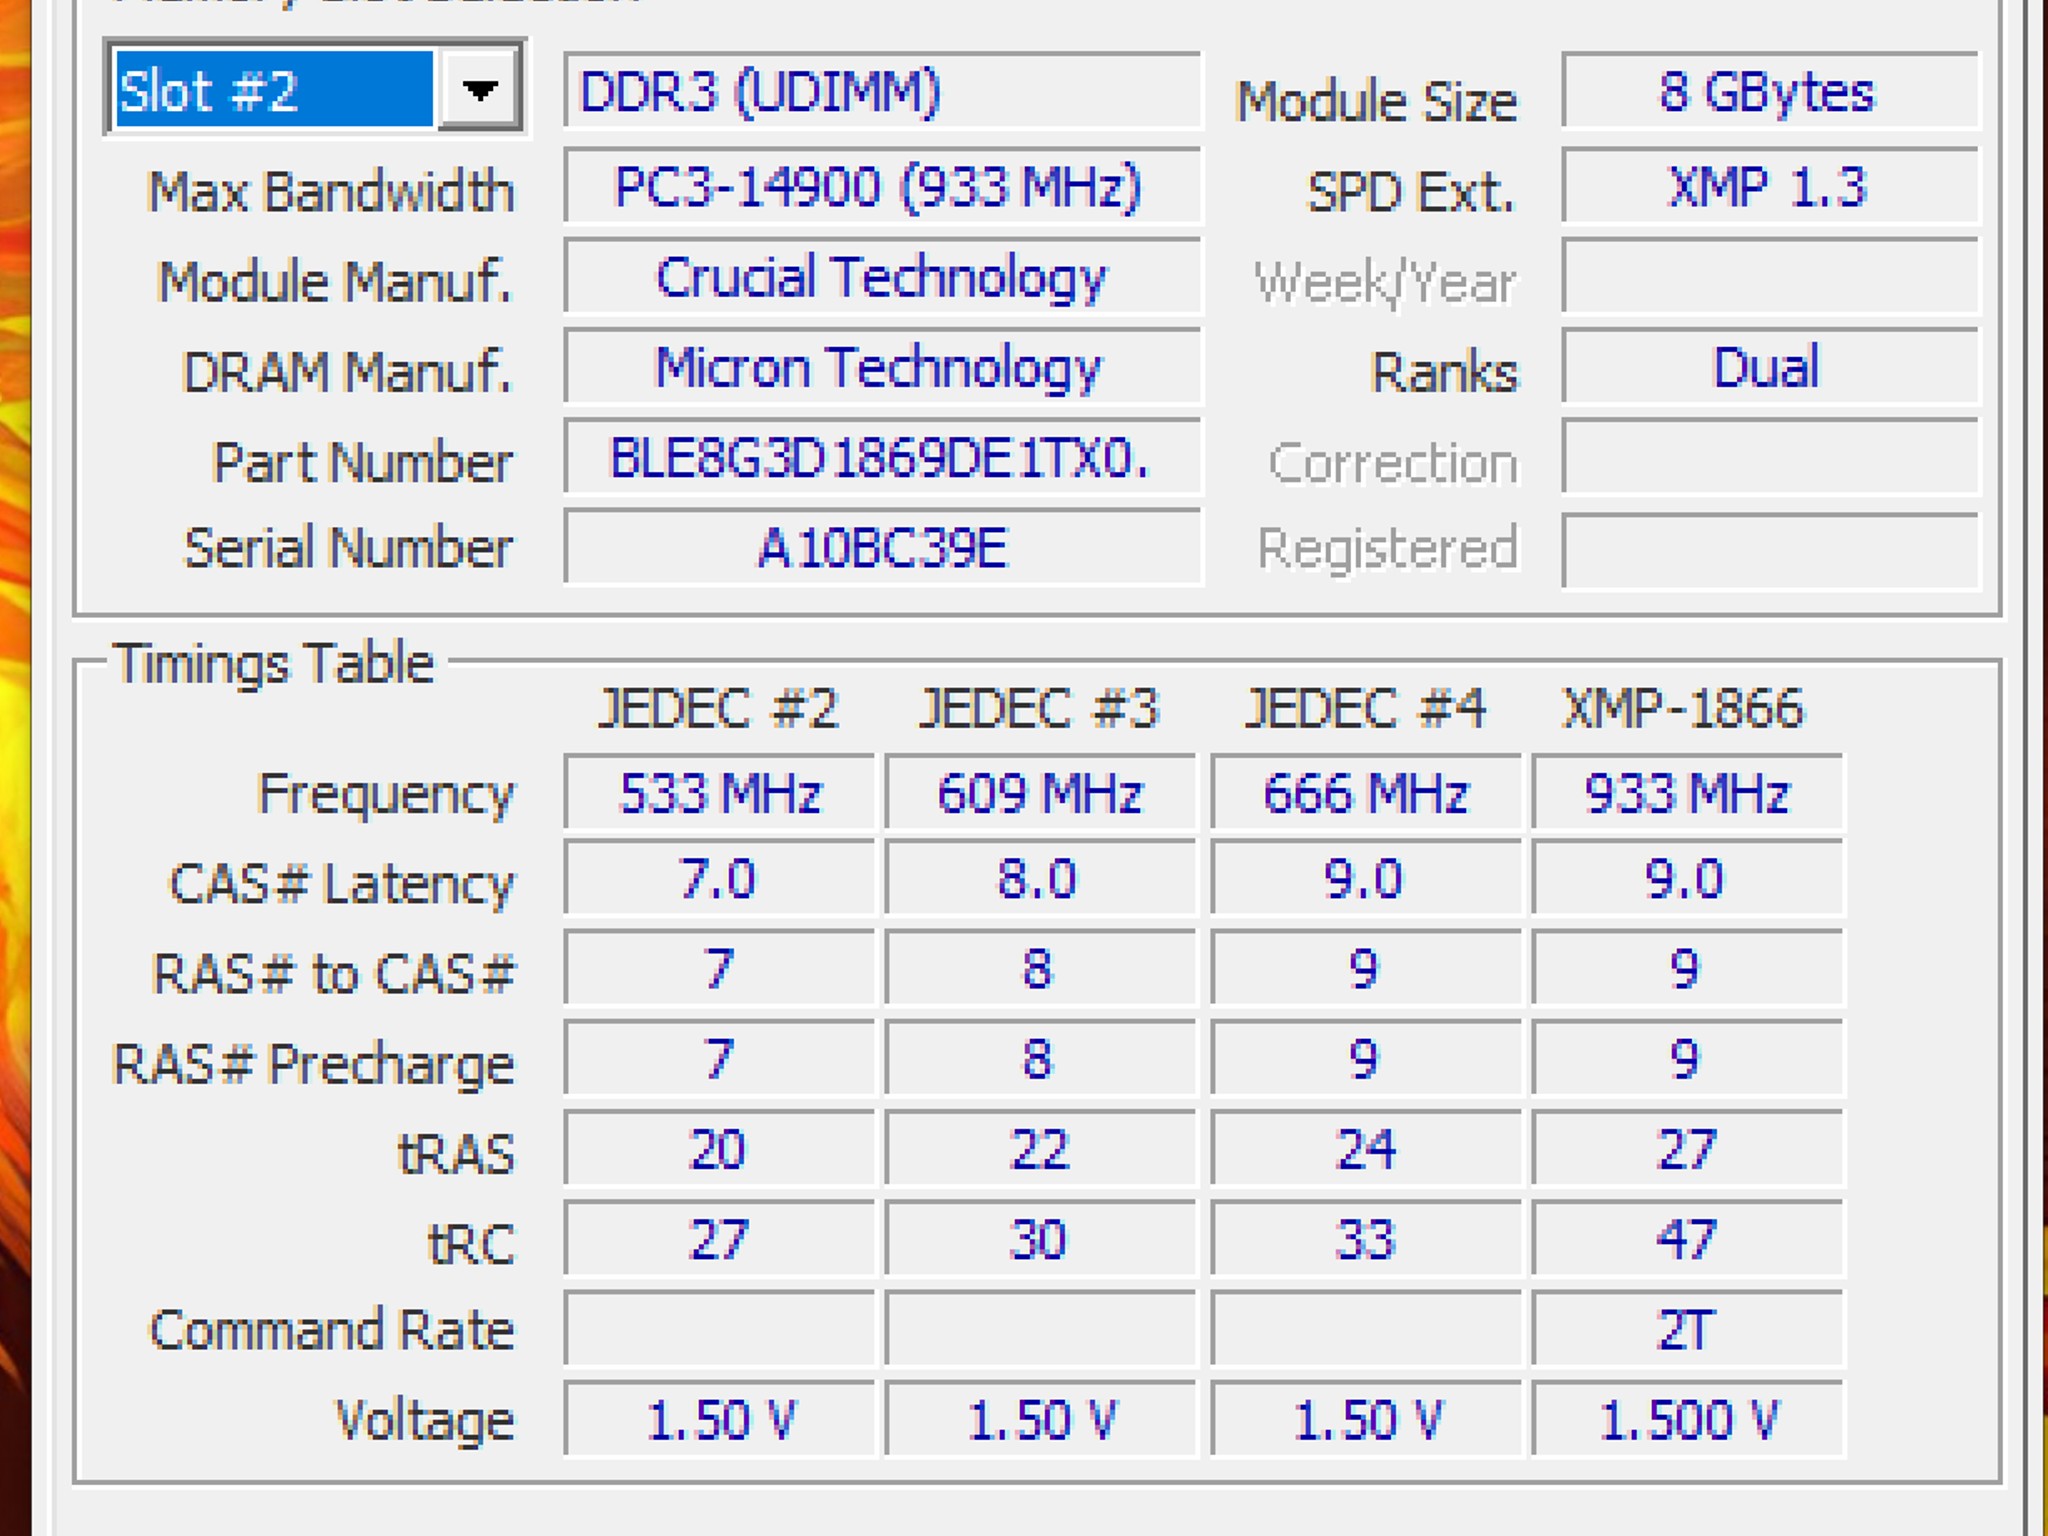The height and width of the screenshot is (1536, 2048).
Task: Click the BLE8G3D1869DE1TX0. part number field
Action: click(x=882, y=458)
